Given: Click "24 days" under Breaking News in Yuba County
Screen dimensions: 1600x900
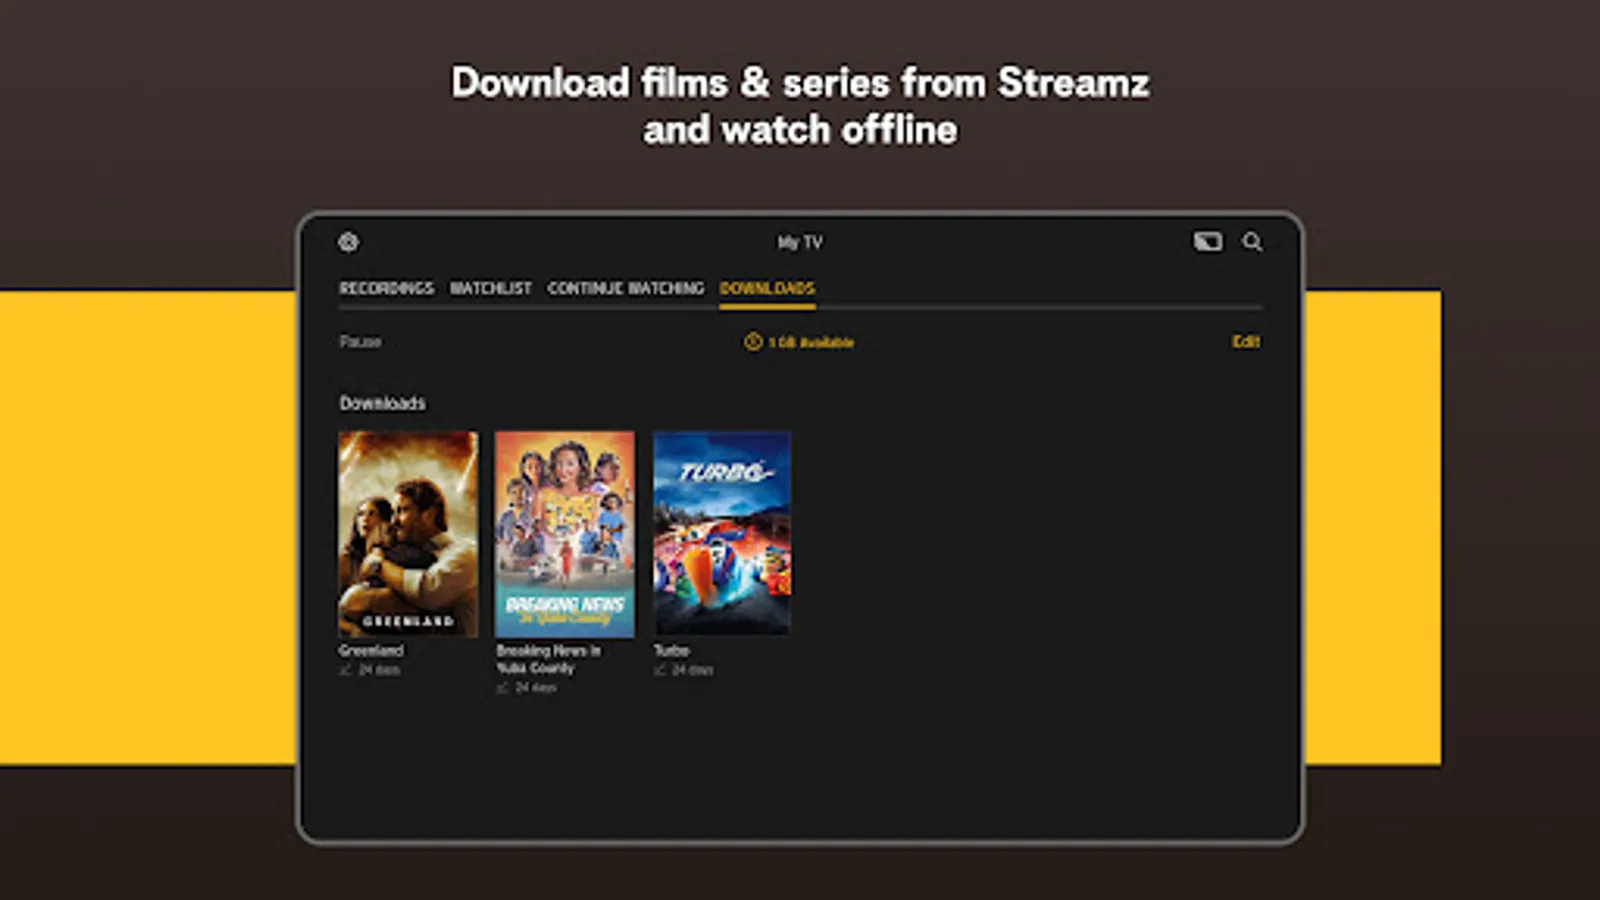Looking at the screenshot, I should tap(536, 688).
